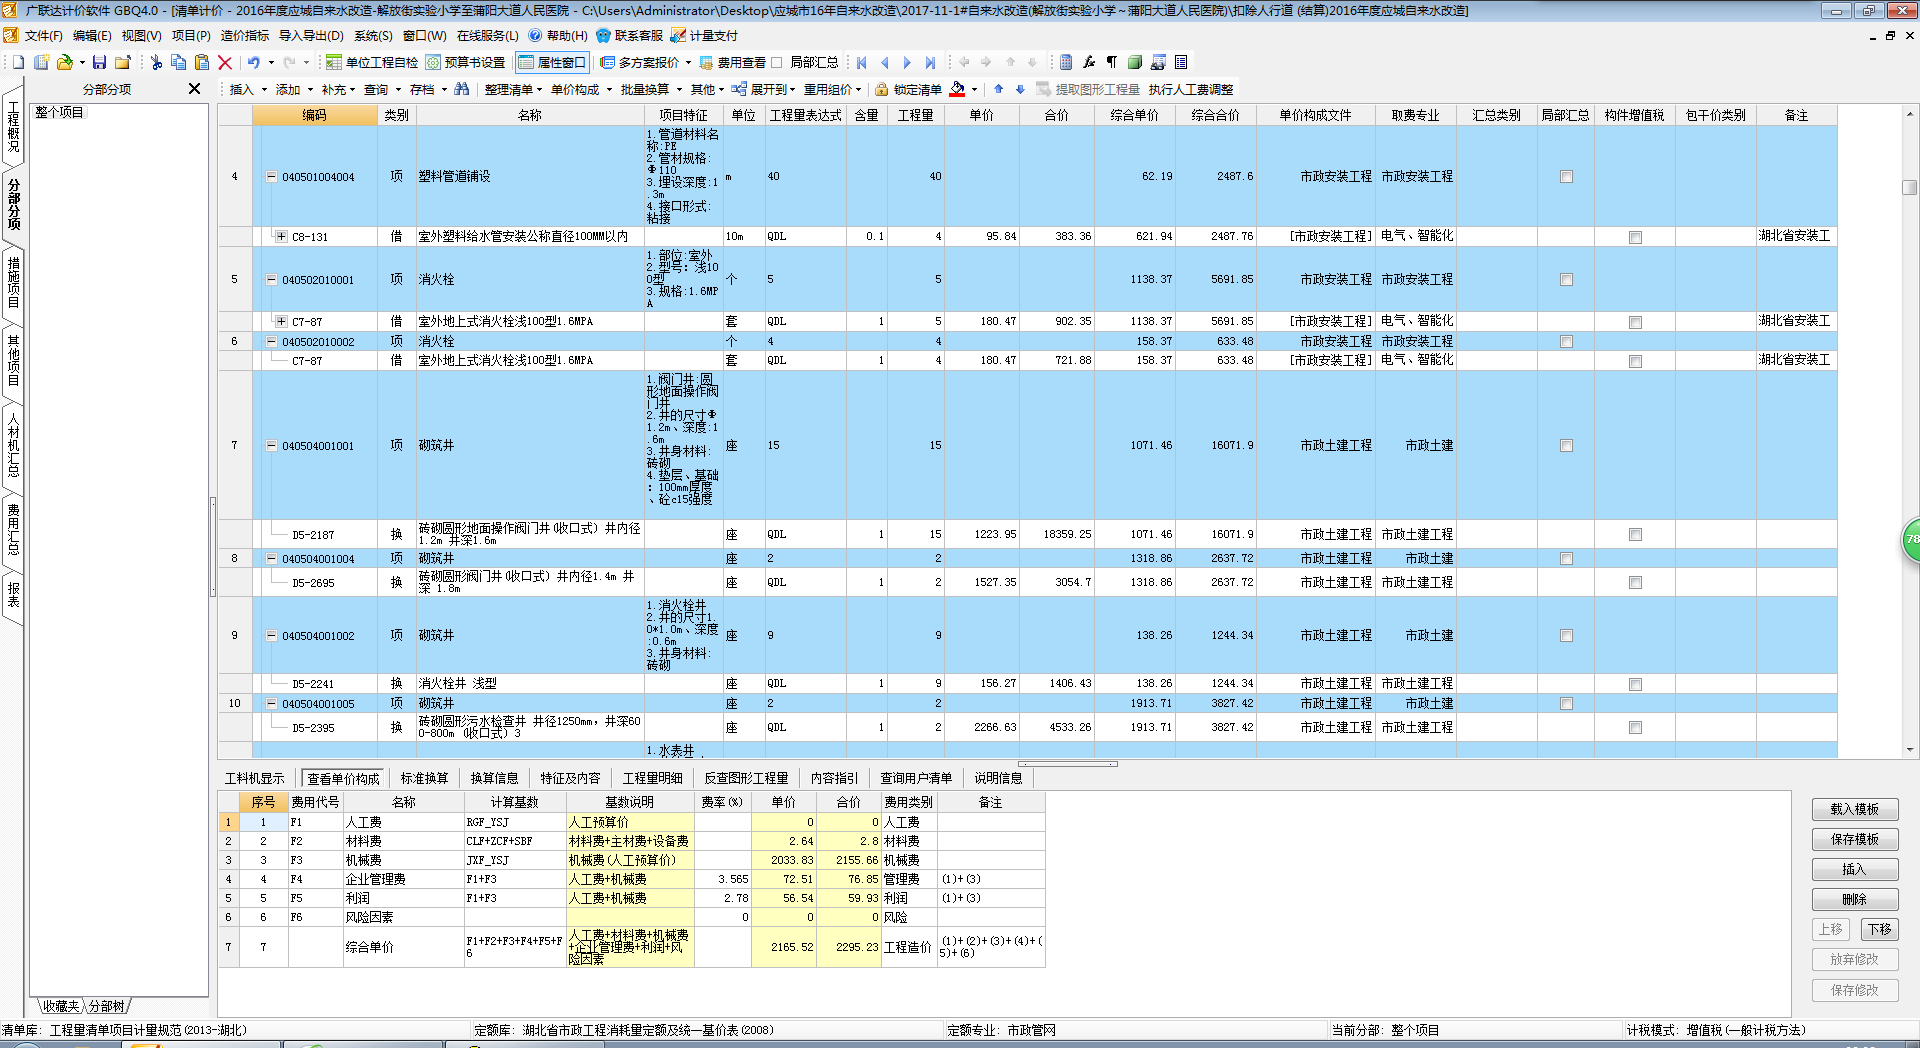
Task: Open the calculator icon in the toolbar
Action: [x=1066, y=62]
